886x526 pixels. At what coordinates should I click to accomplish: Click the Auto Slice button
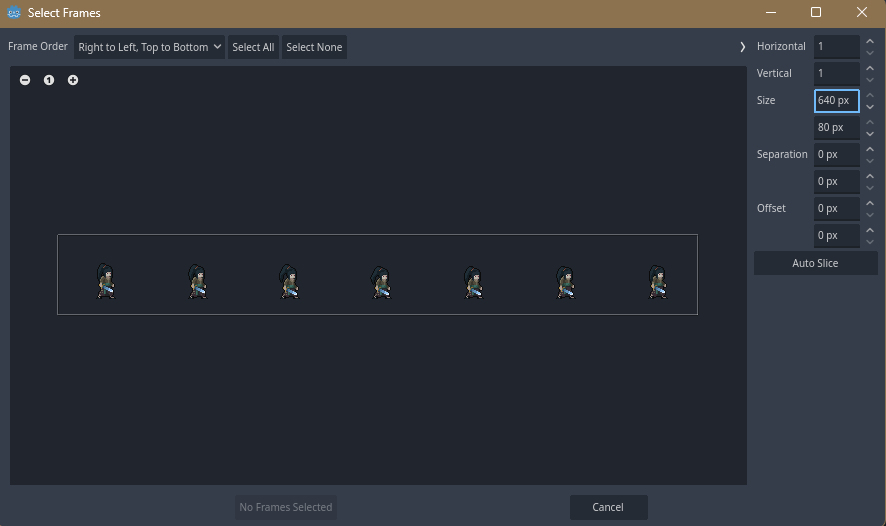pyautogui.click(x=815, y=263)
